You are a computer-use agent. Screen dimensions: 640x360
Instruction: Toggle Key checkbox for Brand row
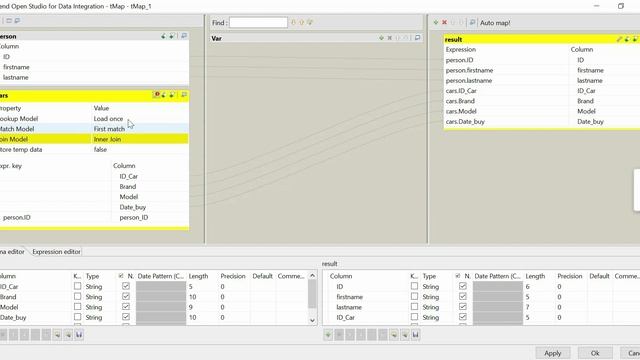[77, 296]
